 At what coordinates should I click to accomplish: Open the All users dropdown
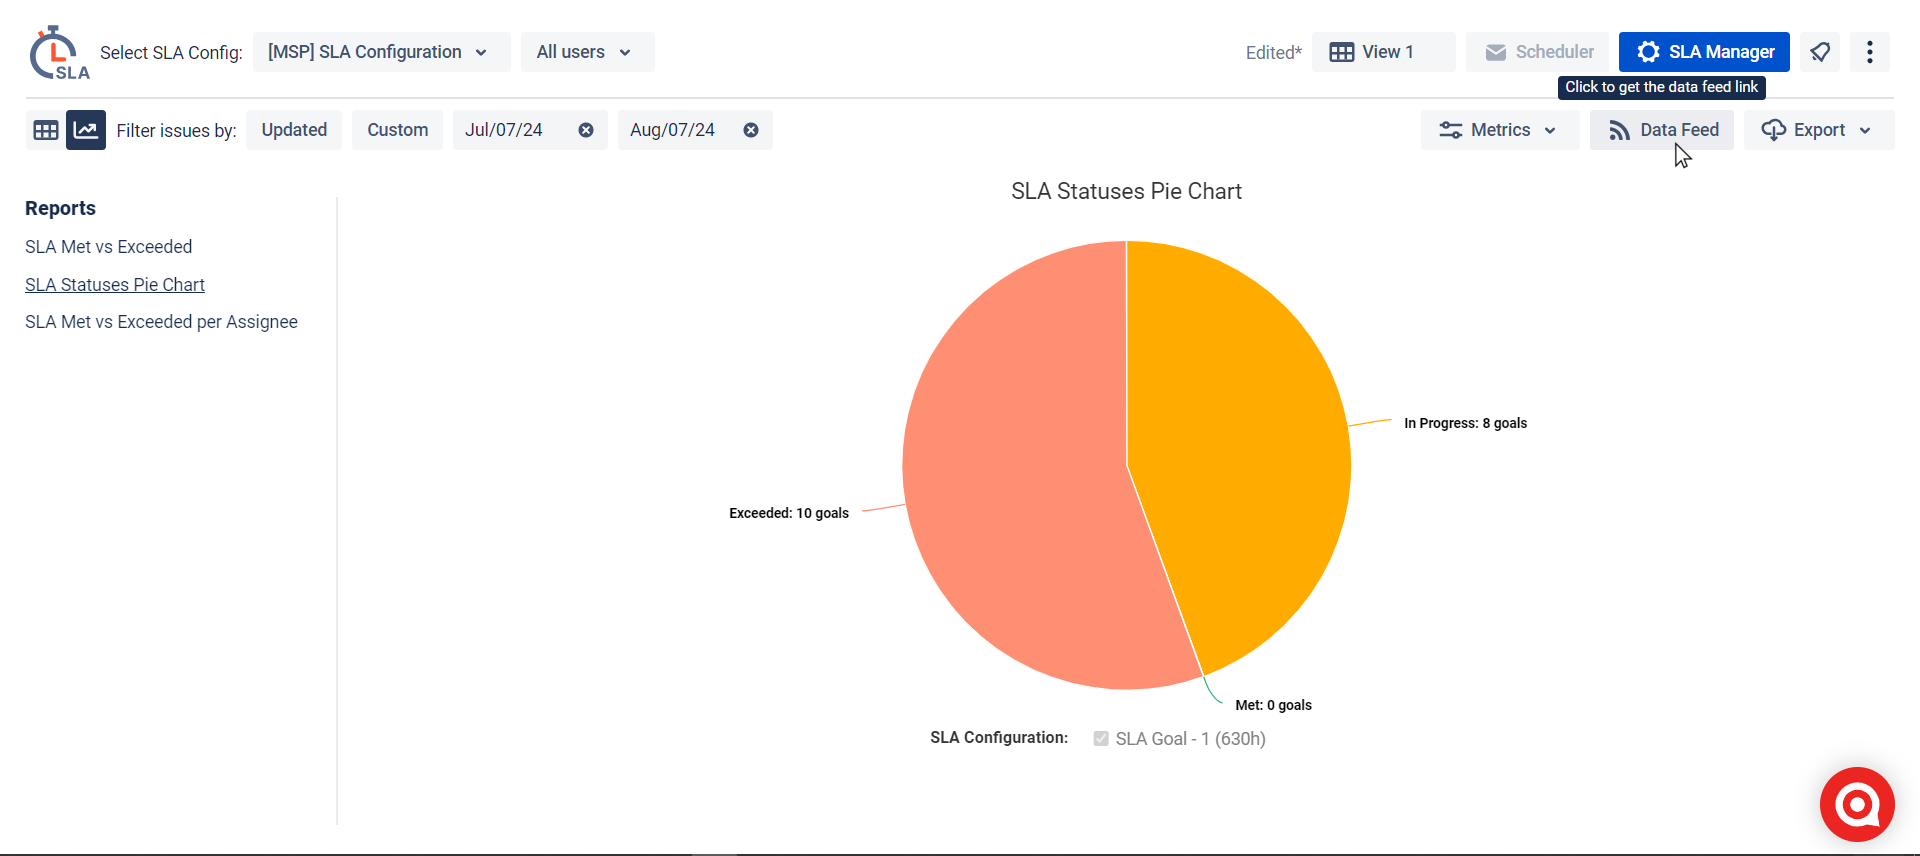[x=586, y=52]
